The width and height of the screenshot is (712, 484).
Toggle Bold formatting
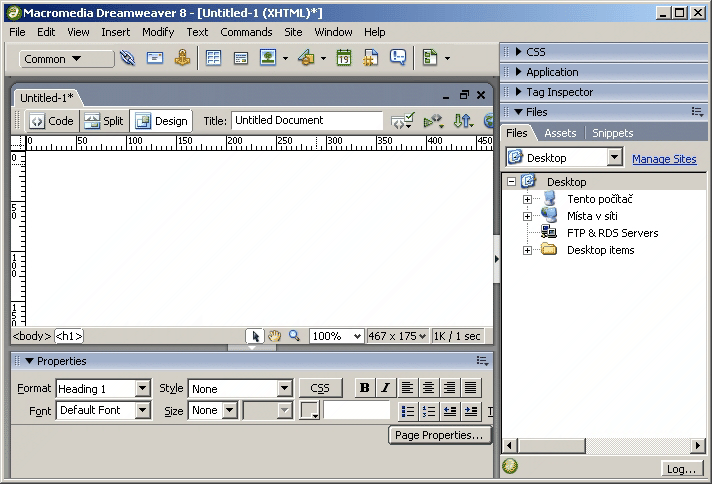click(364, 388)
